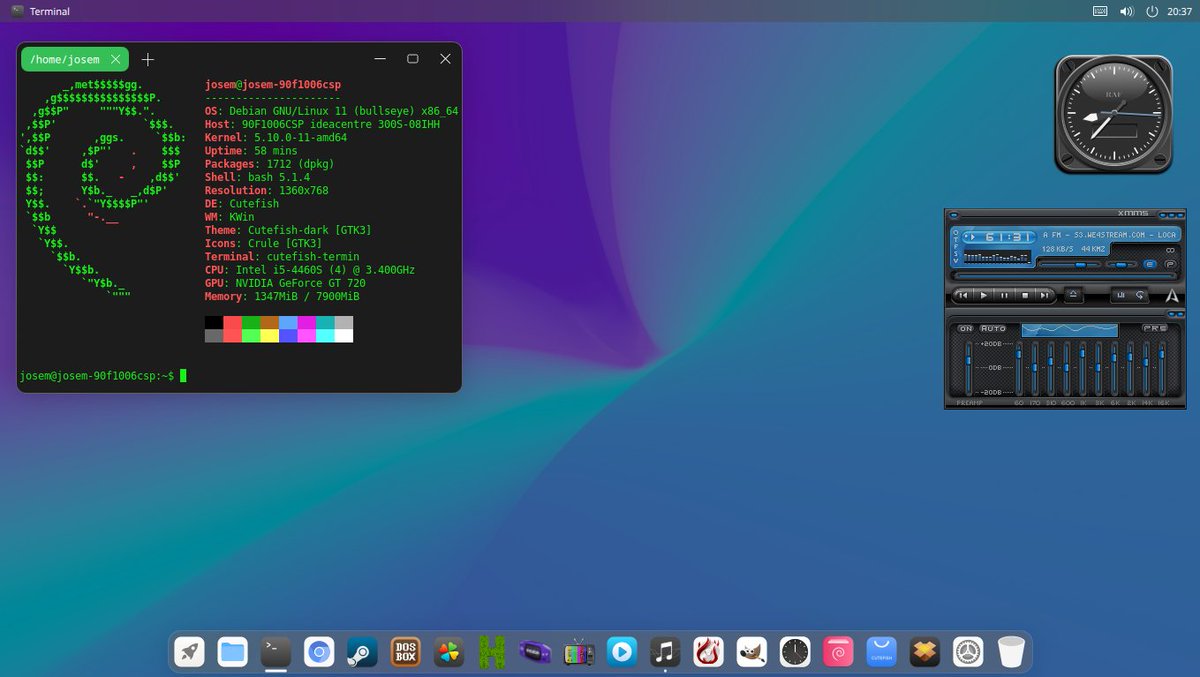1200x677 pixels.
Task: Open the Cutefish store from dock
Action: pyautogui.click(x=881, y=652)
